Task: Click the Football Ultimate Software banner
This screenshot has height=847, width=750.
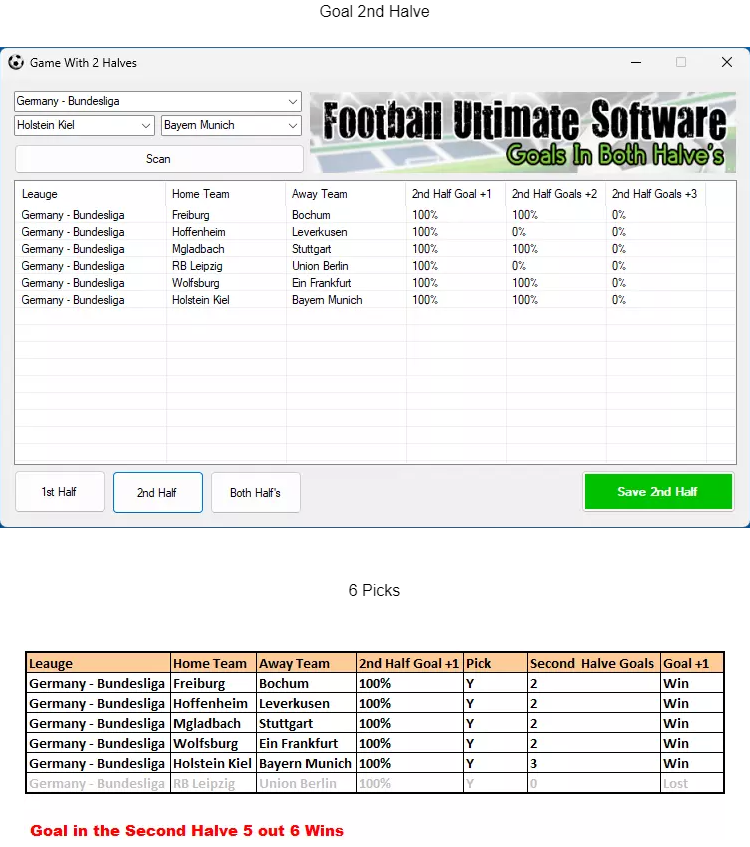Action: pos(523,132)
